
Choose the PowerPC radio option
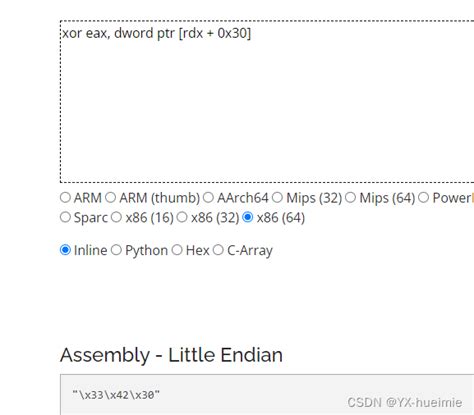click(x=423, y=197)
